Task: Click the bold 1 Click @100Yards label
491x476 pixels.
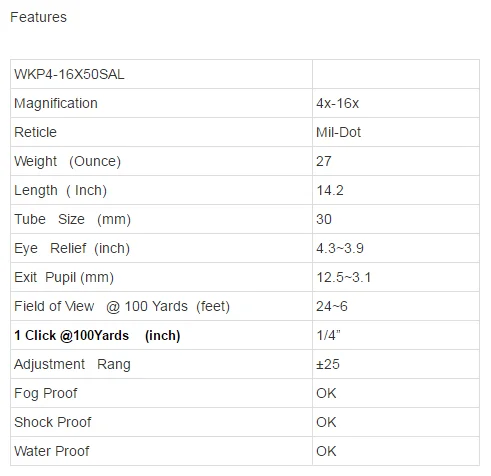Action: 97,335
